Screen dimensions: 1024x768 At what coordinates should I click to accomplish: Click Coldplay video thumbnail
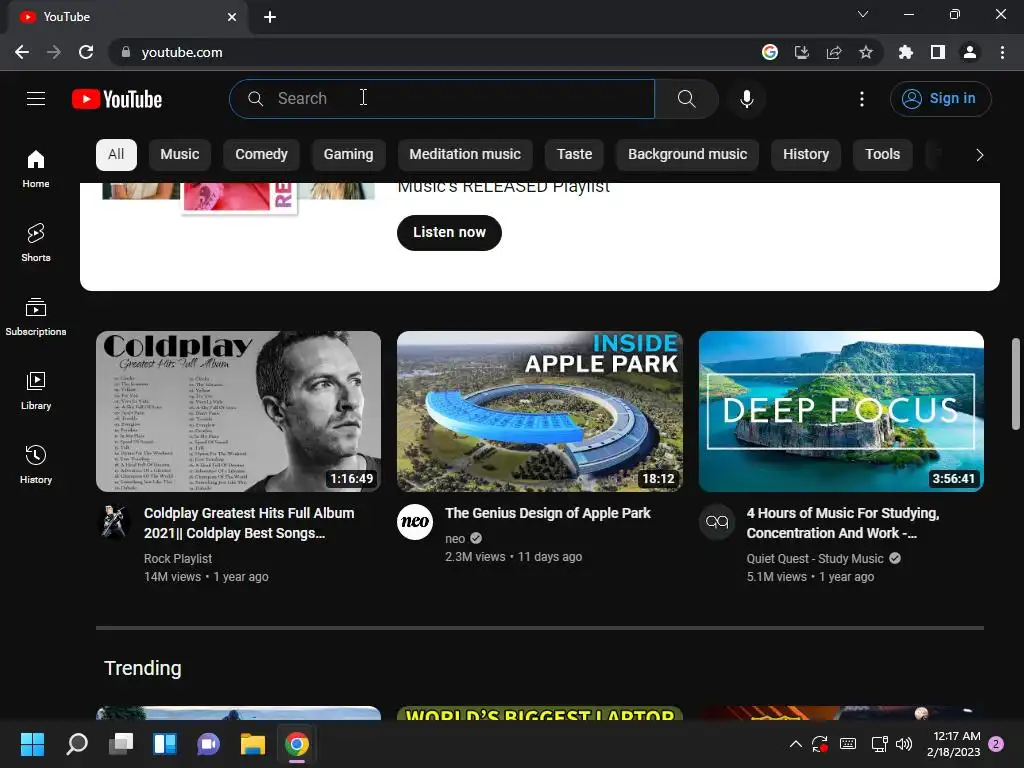coord(238,411)
